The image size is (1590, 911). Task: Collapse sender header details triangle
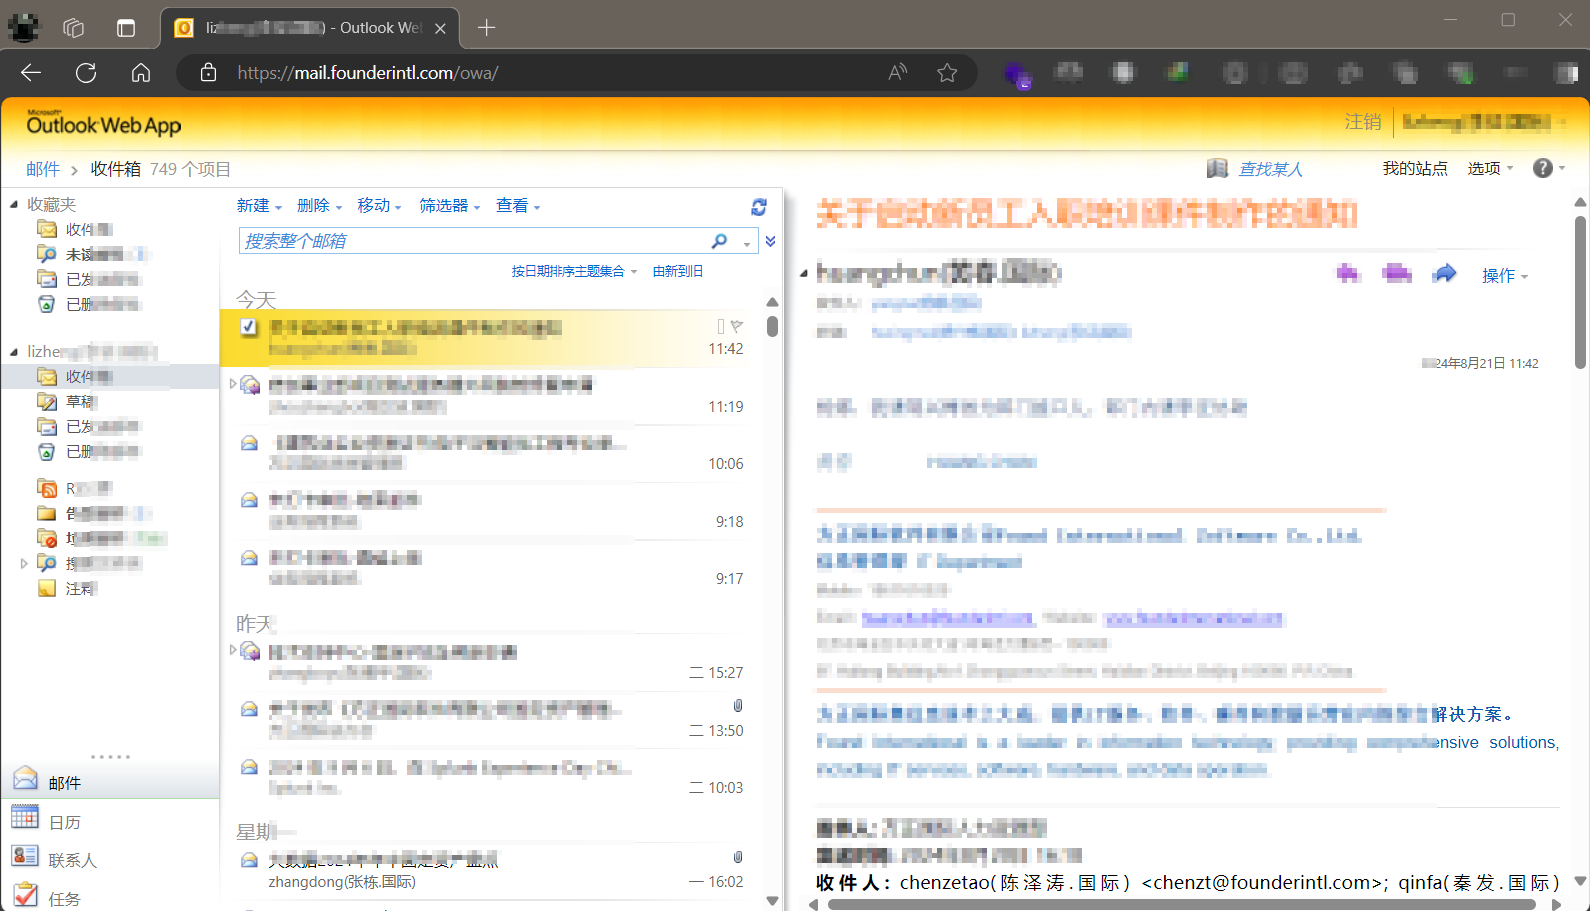(x=804, y=274)
